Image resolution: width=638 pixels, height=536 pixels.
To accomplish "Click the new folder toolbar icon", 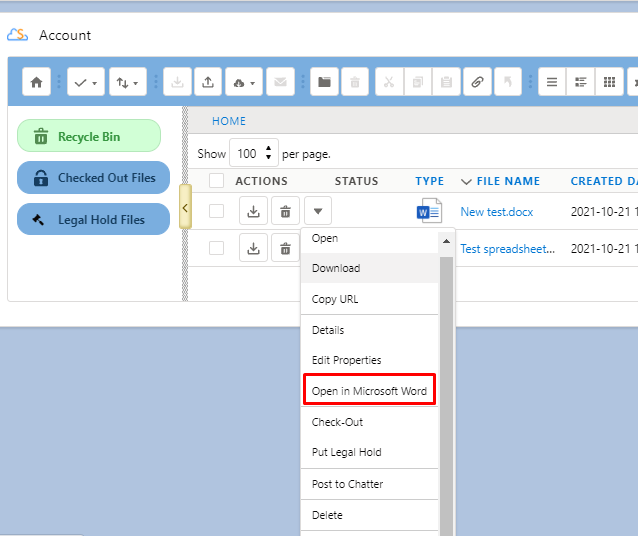I will 324,82.
